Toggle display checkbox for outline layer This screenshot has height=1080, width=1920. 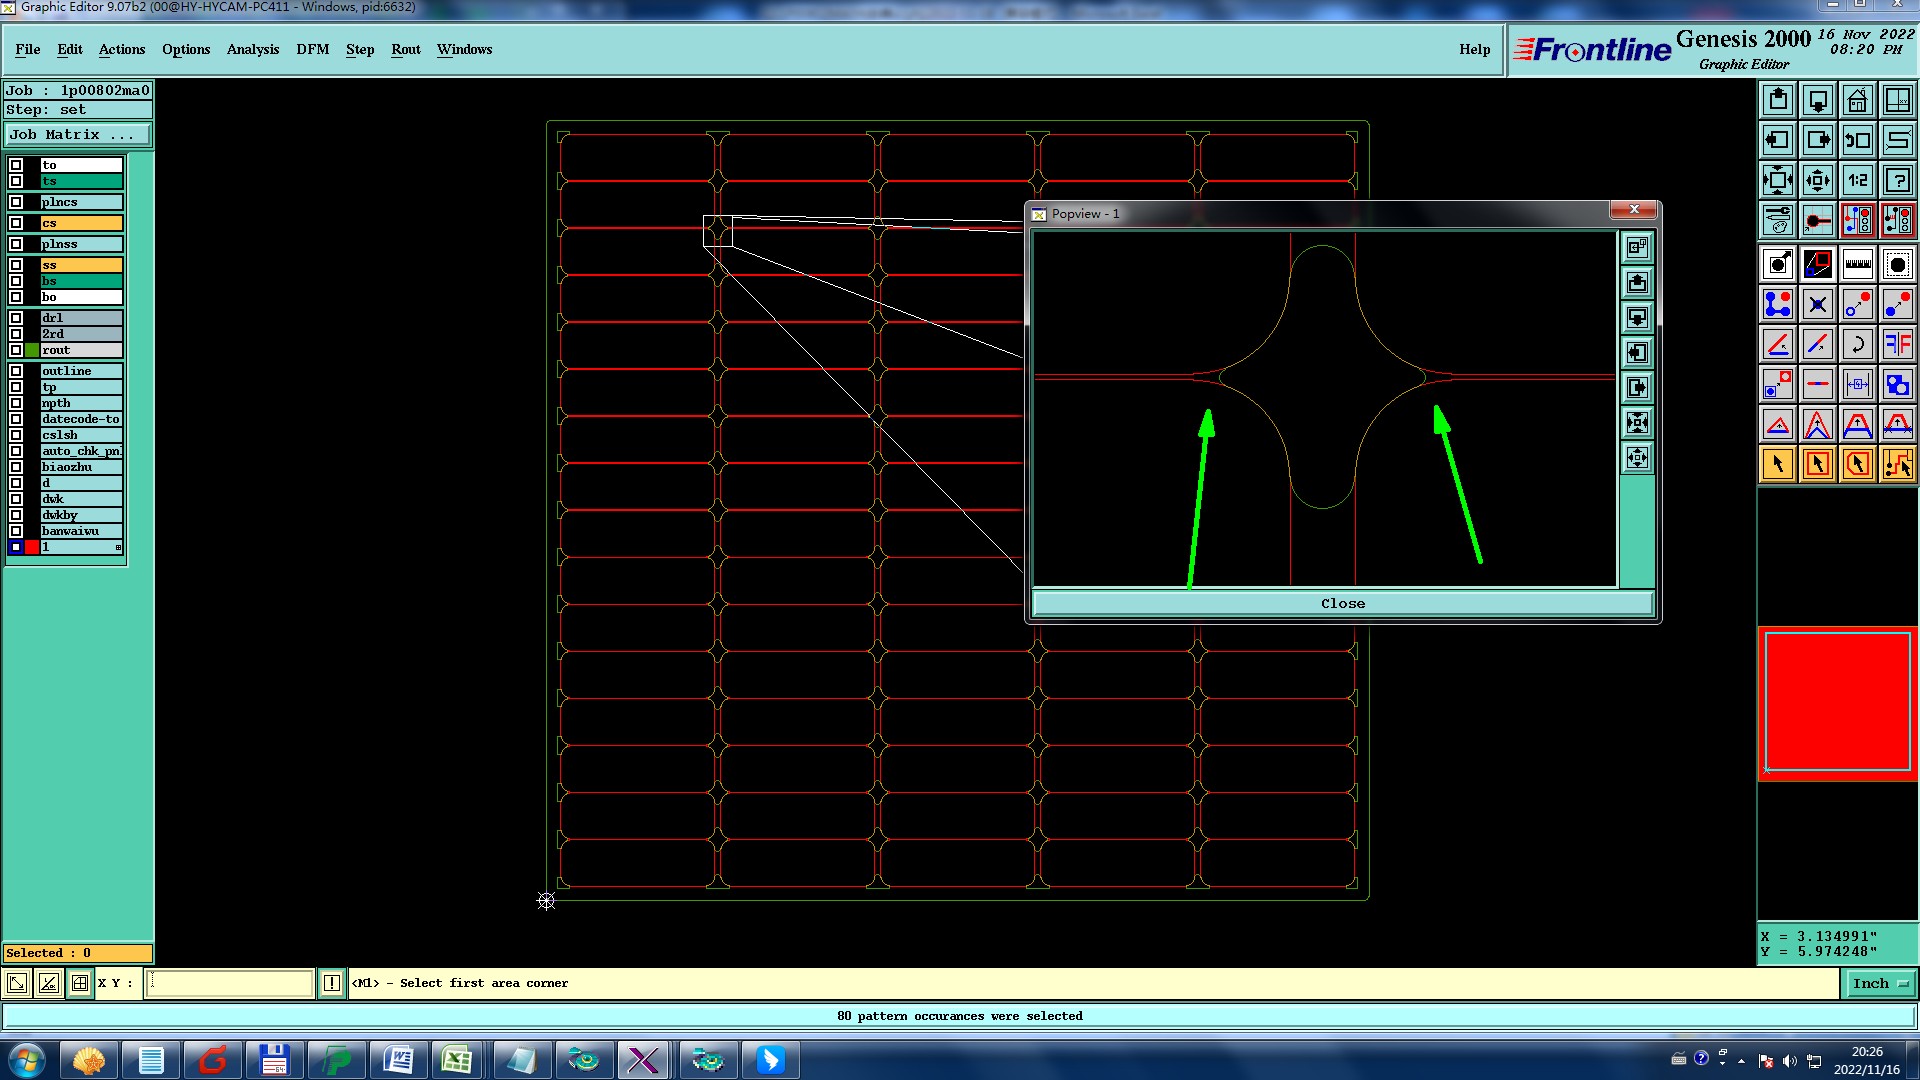16,371
